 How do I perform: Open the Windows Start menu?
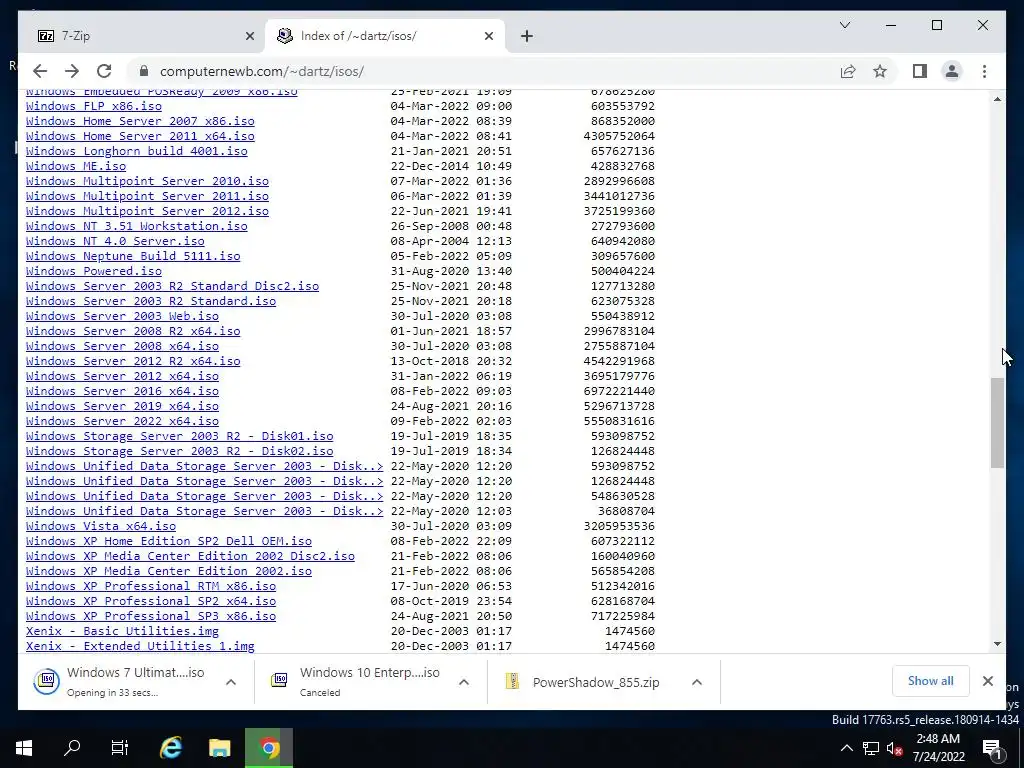24,748
